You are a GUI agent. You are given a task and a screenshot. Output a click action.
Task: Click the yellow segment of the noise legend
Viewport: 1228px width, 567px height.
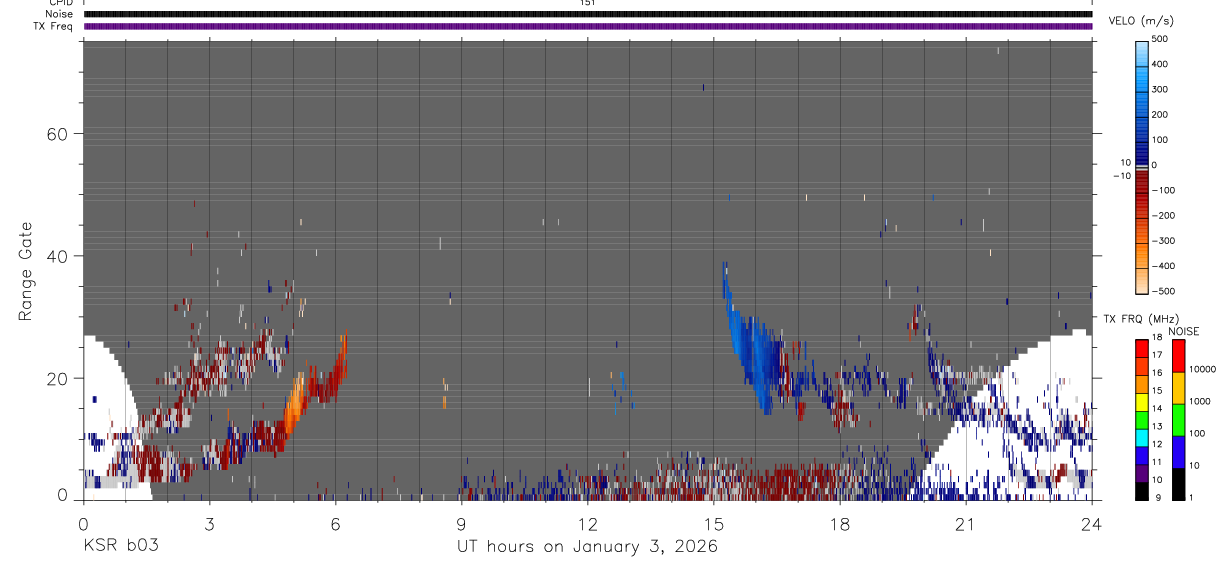pos(1179,387)
